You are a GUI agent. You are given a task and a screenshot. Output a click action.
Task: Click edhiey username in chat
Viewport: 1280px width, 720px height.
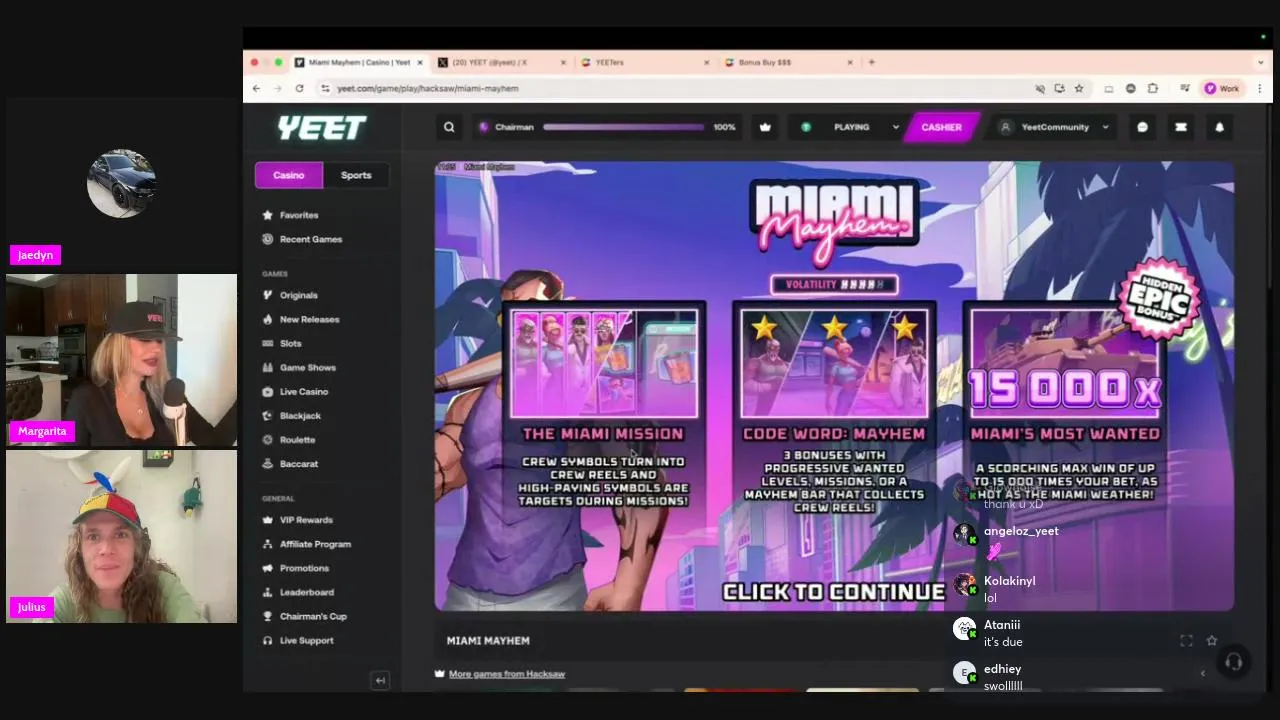(x=1002, y=669)
